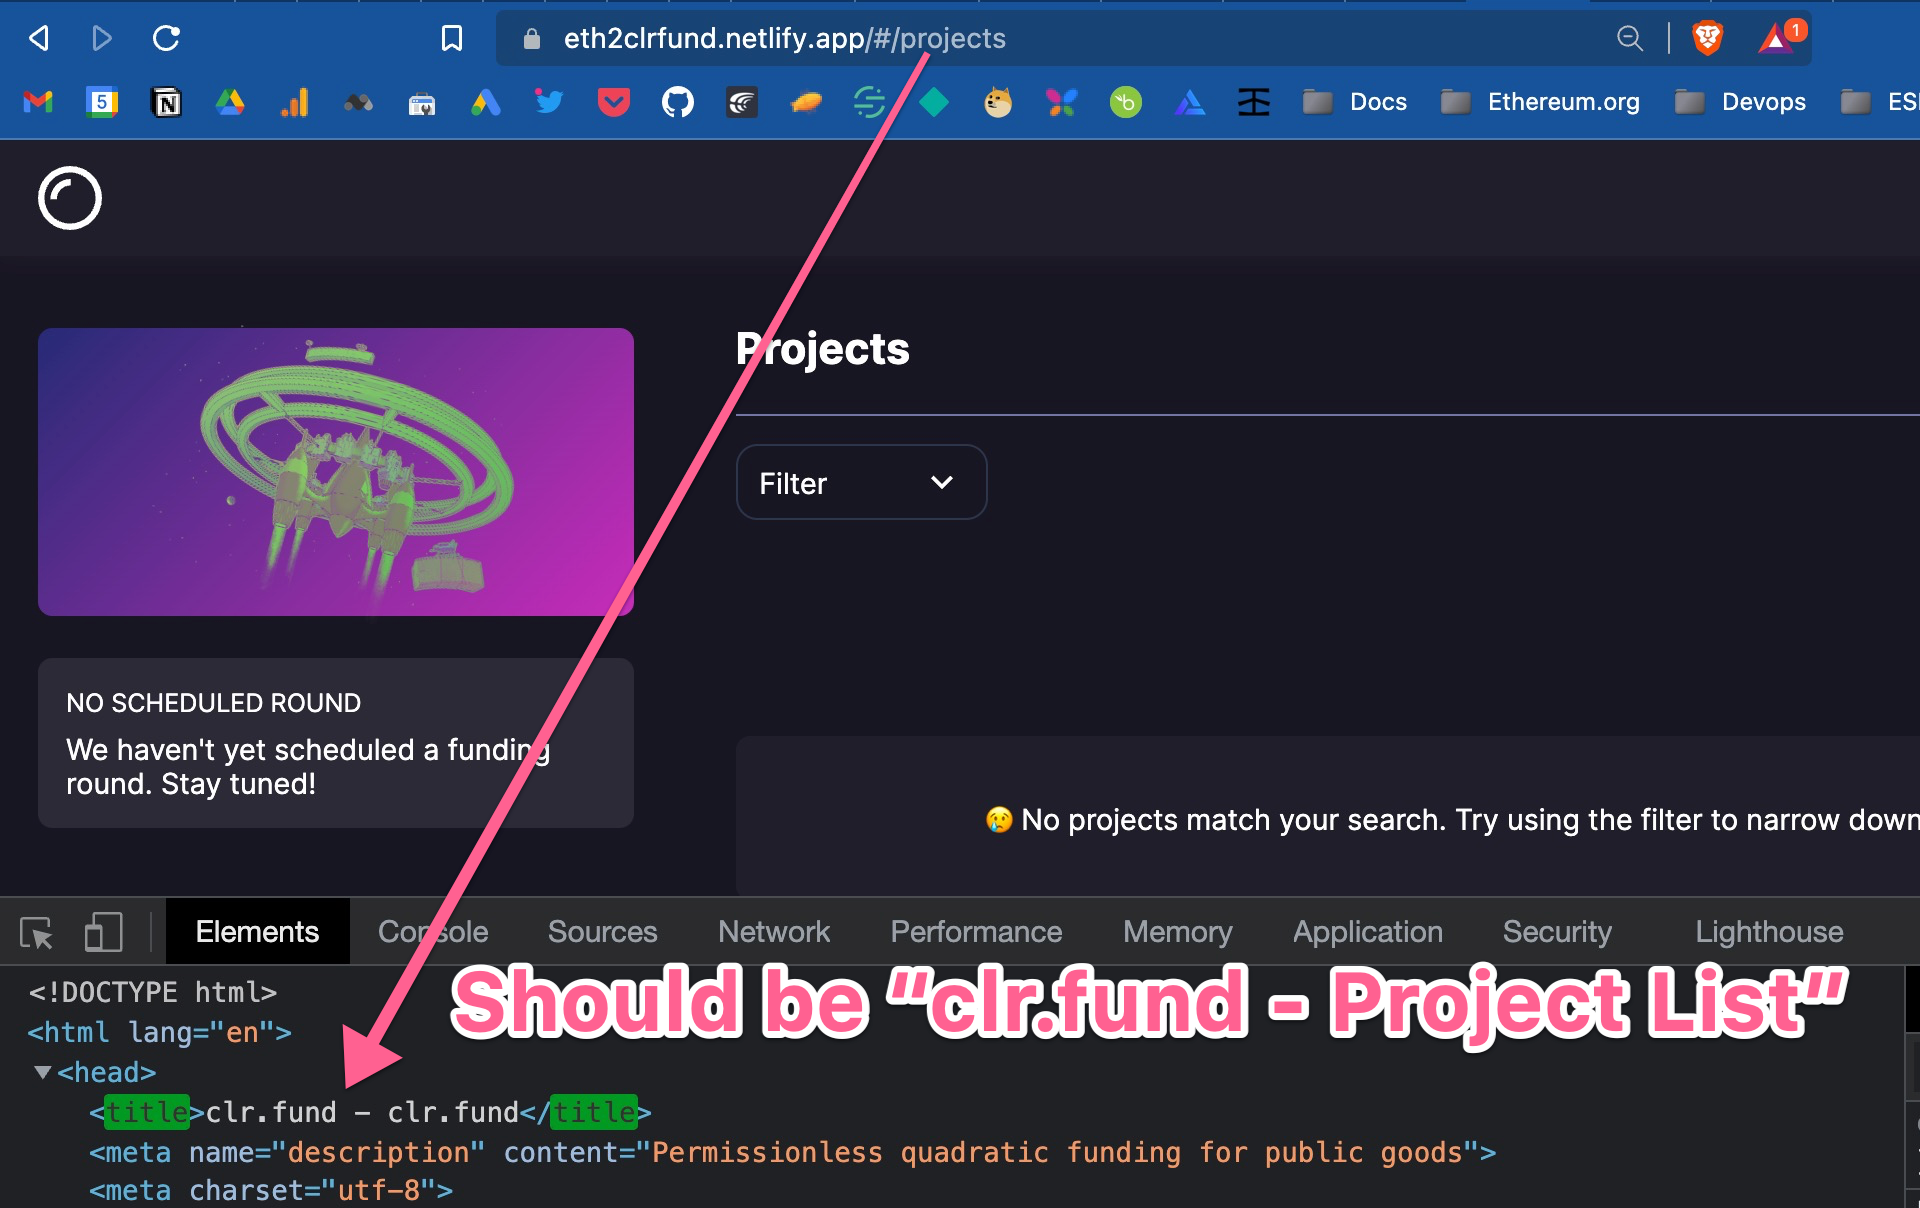
Task: Open the page zoom search icon
Action: pos(1629,38)
